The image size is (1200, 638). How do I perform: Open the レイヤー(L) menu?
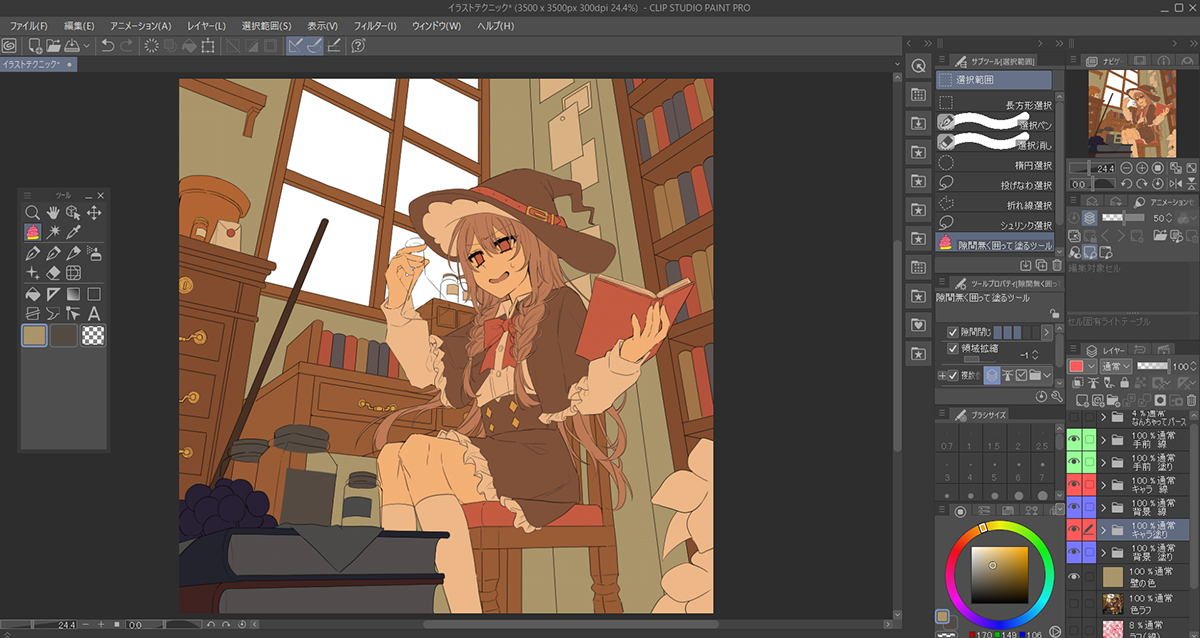(x=206, y=25)
